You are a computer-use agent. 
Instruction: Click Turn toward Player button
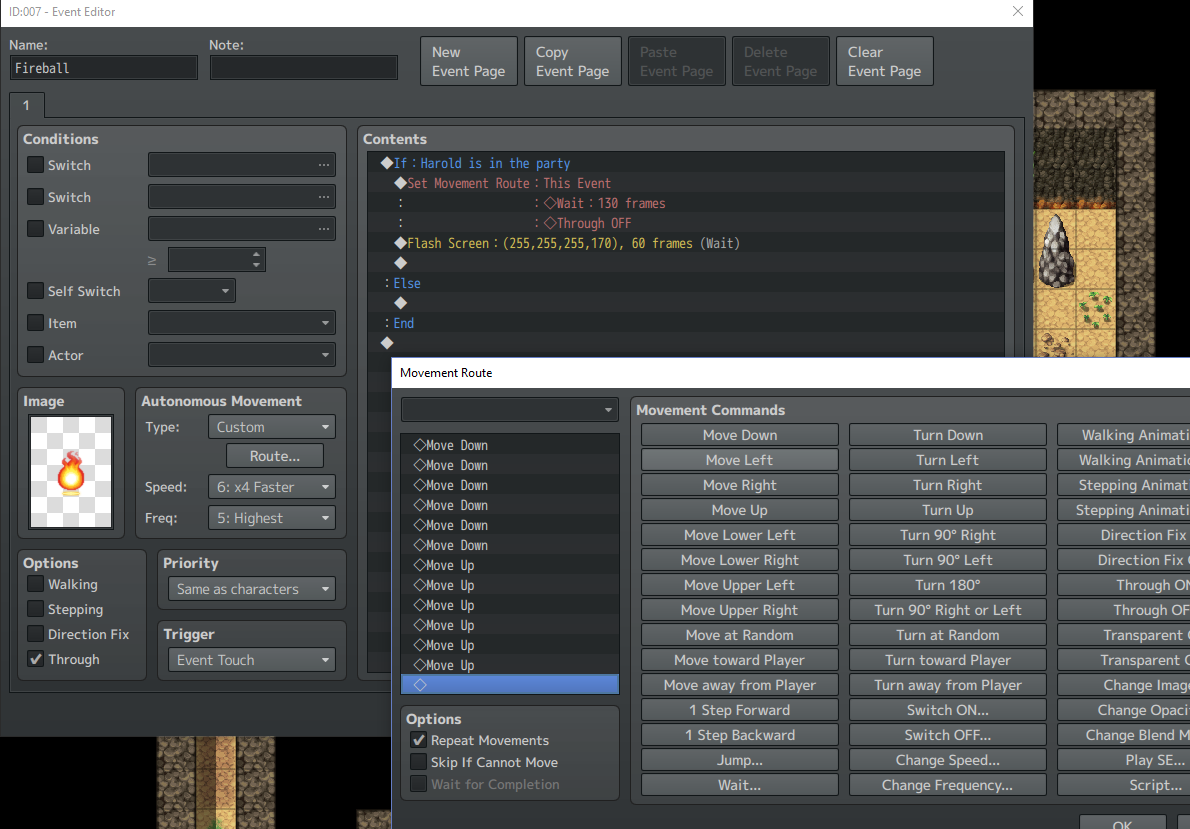click(947, 660)
